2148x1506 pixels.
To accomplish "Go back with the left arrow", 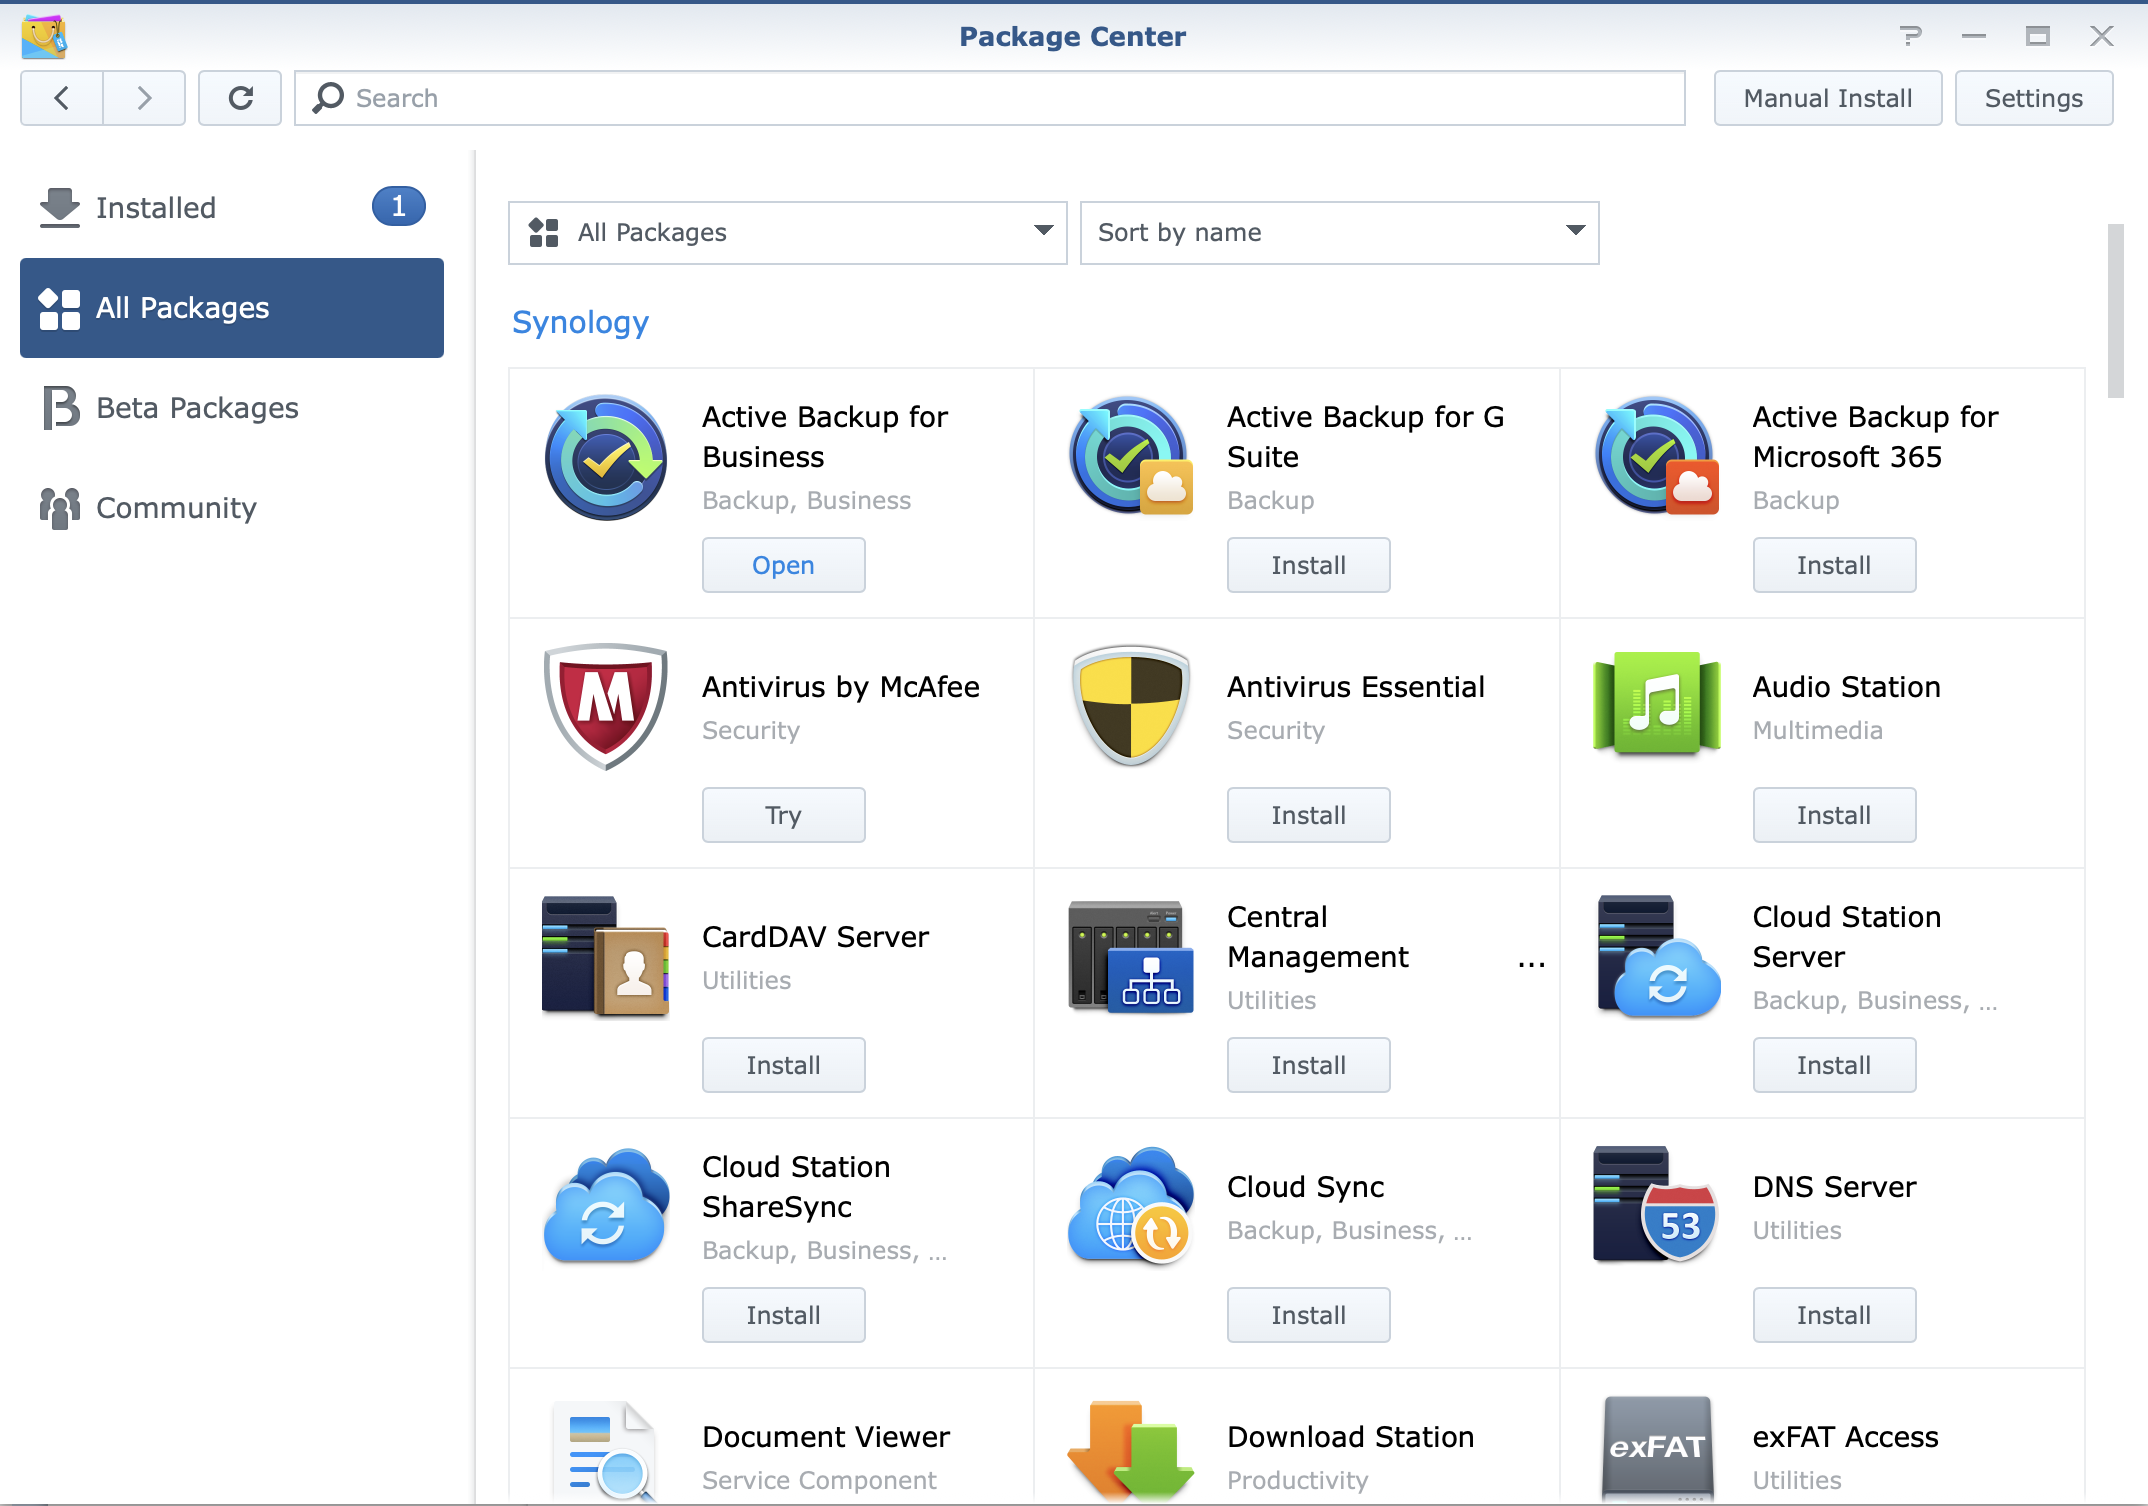I will click(x=62, y=98).
